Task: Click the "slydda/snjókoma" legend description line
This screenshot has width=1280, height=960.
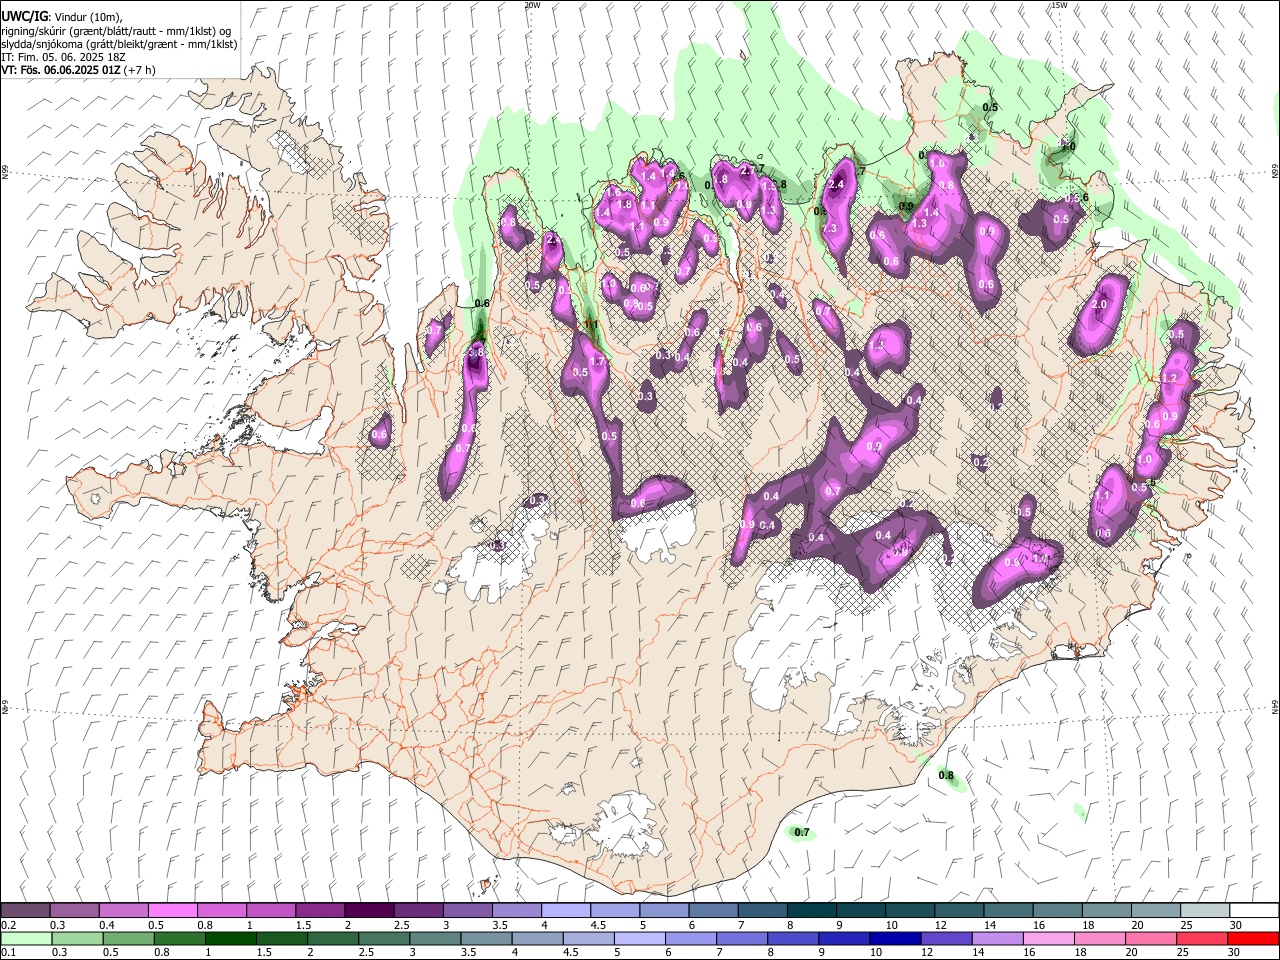Action: pos(119,44)
